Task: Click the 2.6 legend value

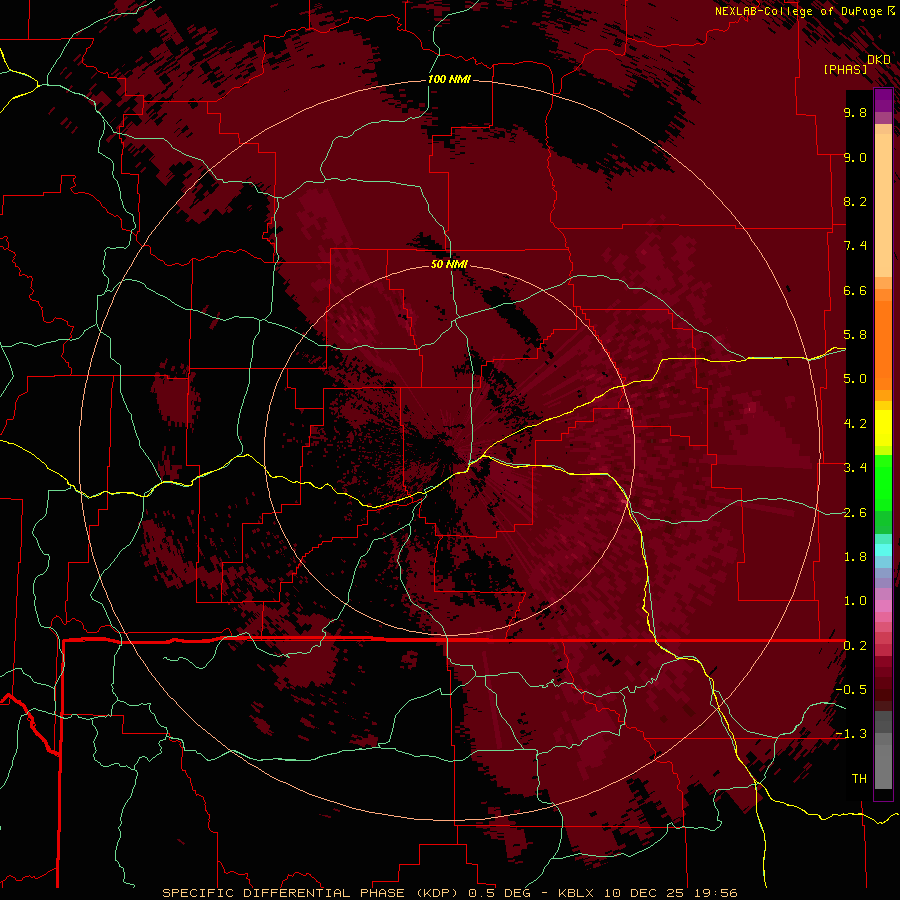Action: (x=855, y=513)
